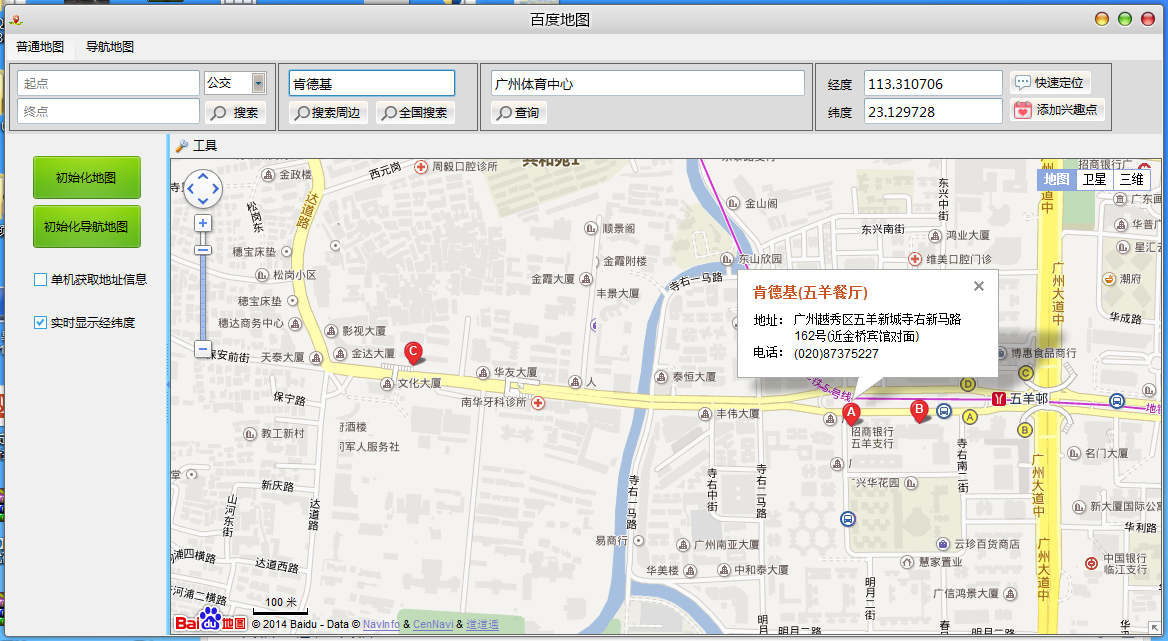Zoom out with the minus button
This screenshot has height=641, width=1168.
tap(203, 348)
